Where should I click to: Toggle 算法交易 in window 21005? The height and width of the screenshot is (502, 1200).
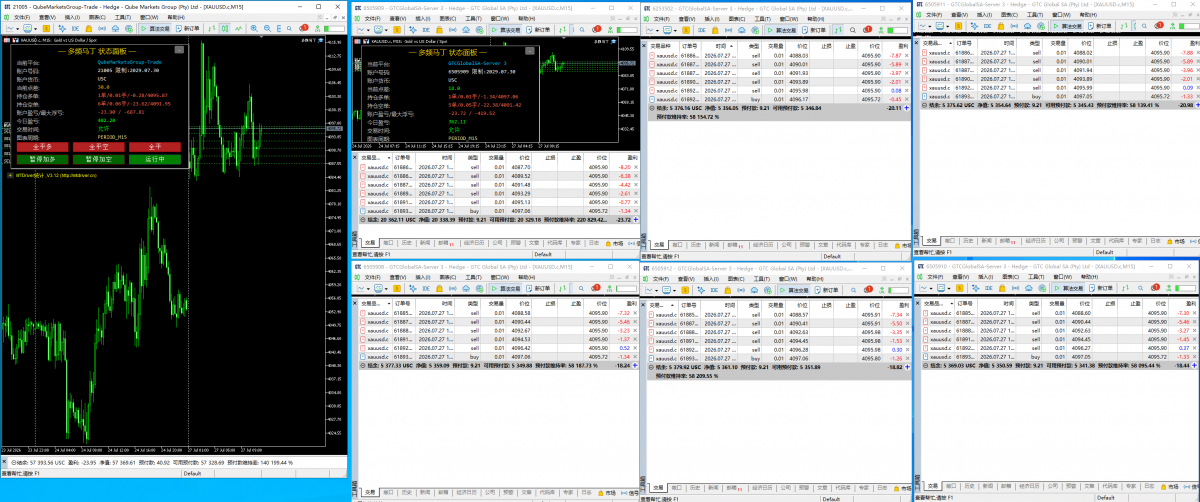click(155, 28)
